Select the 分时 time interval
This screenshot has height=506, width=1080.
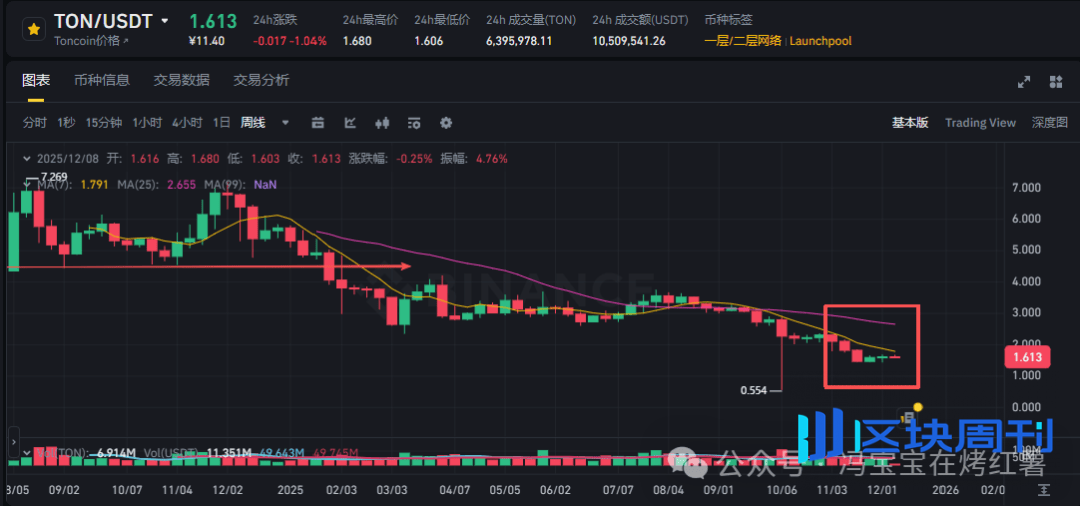click(x=34, y=123)
